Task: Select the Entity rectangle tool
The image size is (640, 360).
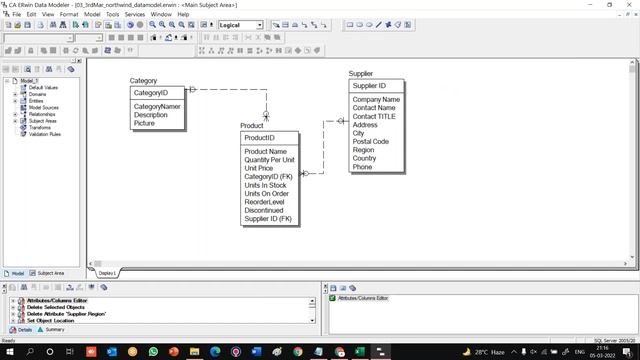Action: tap(285, 25)
